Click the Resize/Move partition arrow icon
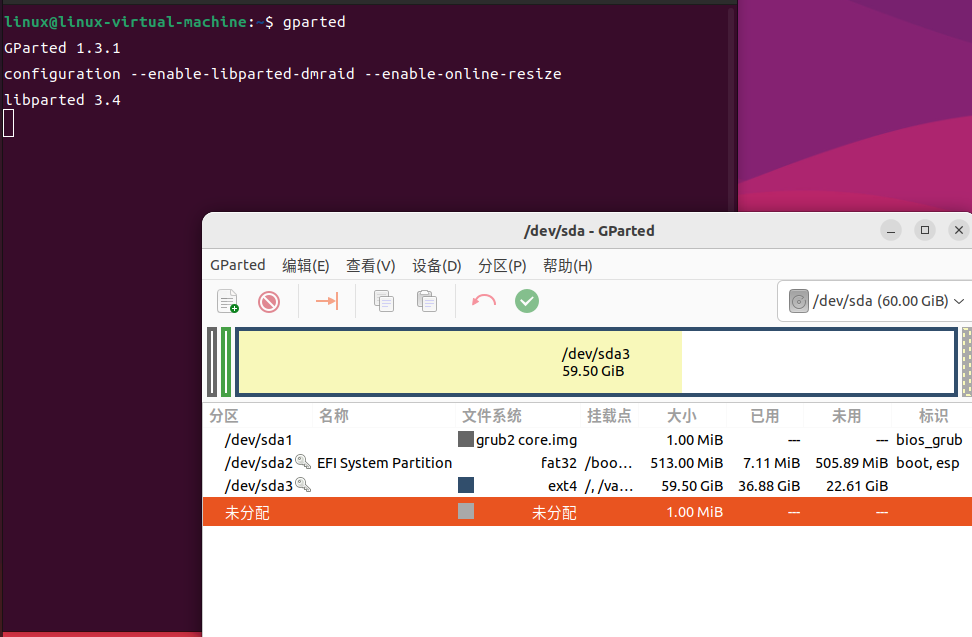Image resolution: width=972 pixels, height=637 pixels. pos(327,301)
